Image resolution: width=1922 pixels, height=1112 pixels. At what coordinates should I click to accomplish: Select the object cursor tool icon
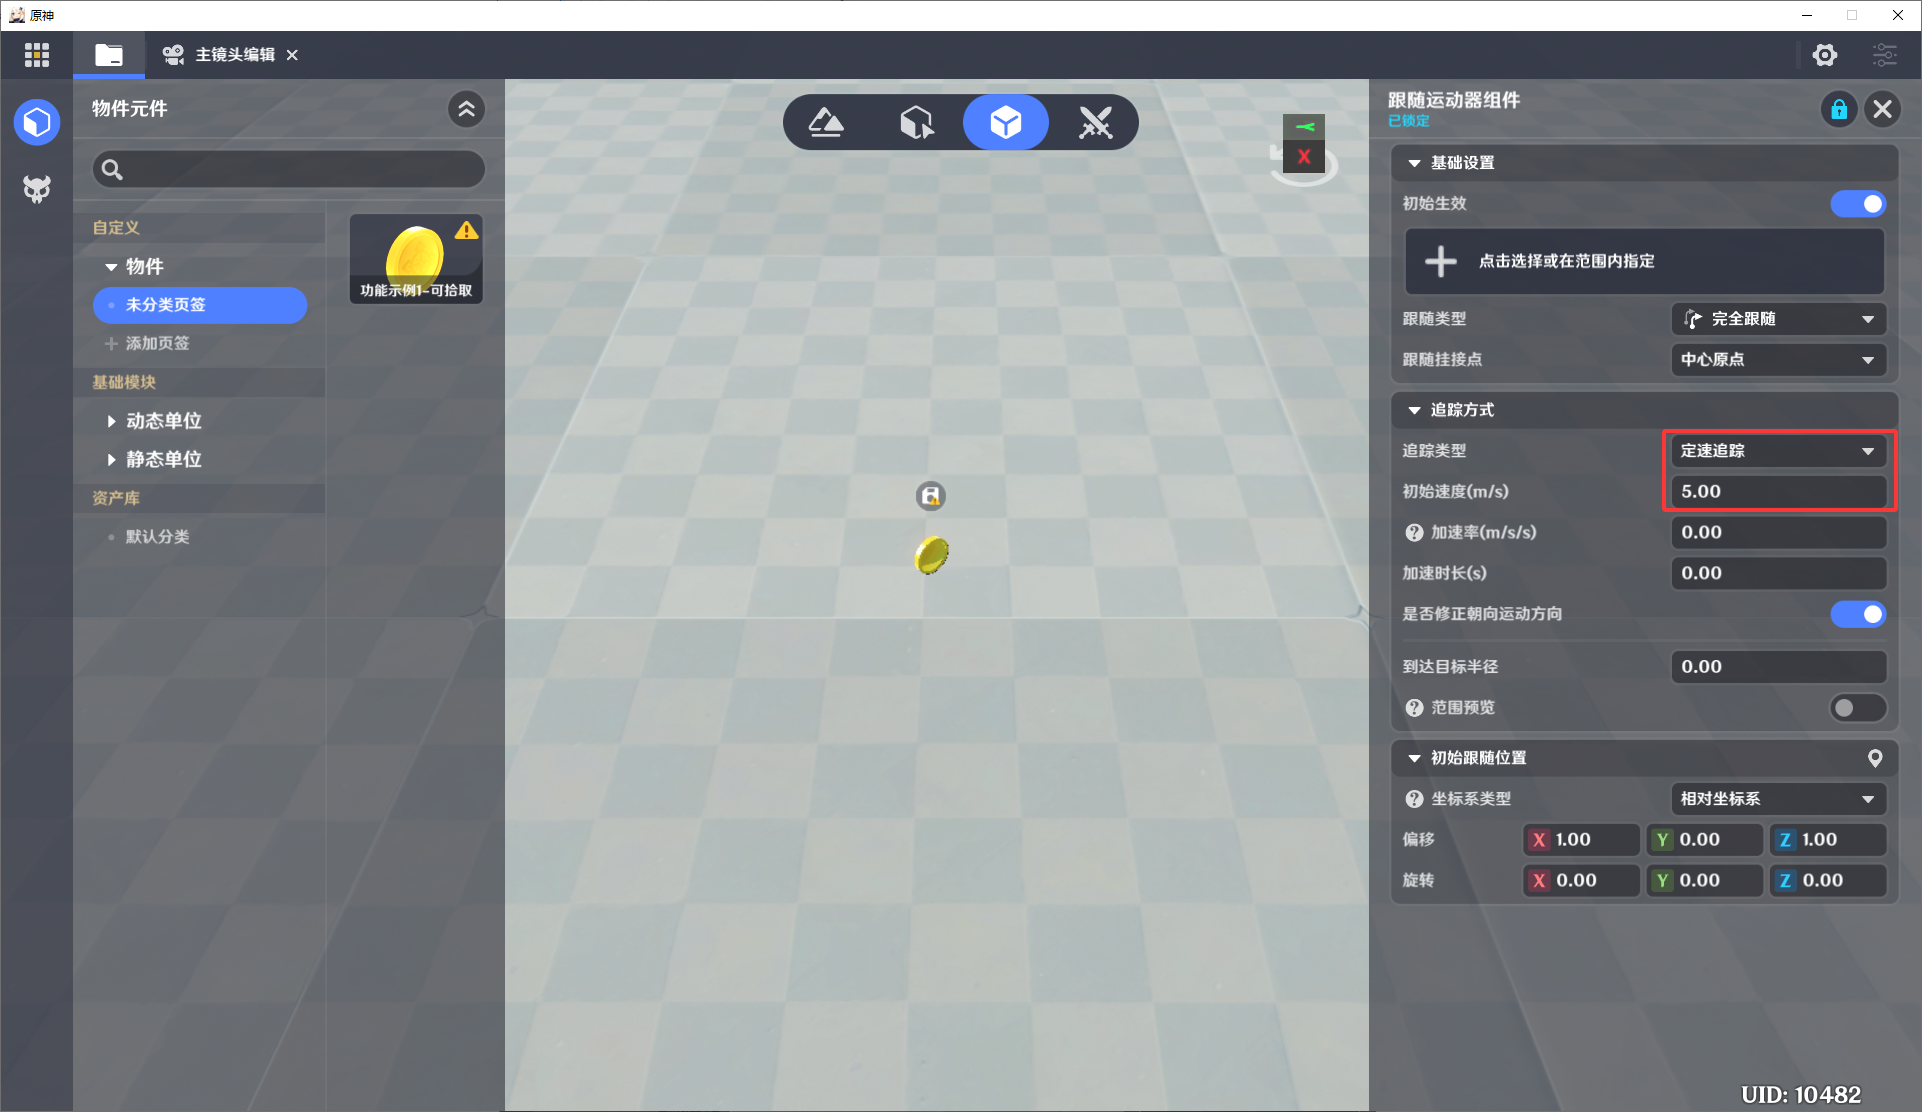(916, 122)
